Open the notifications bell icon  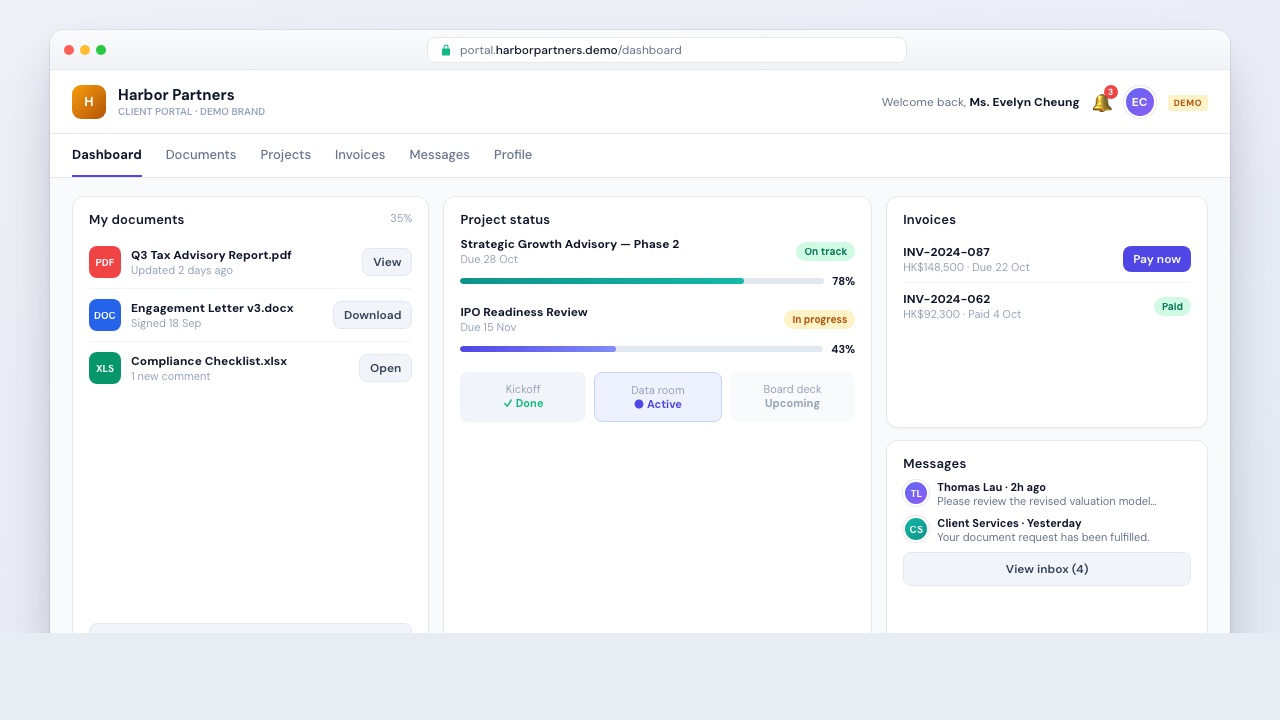coord(1102,102)
